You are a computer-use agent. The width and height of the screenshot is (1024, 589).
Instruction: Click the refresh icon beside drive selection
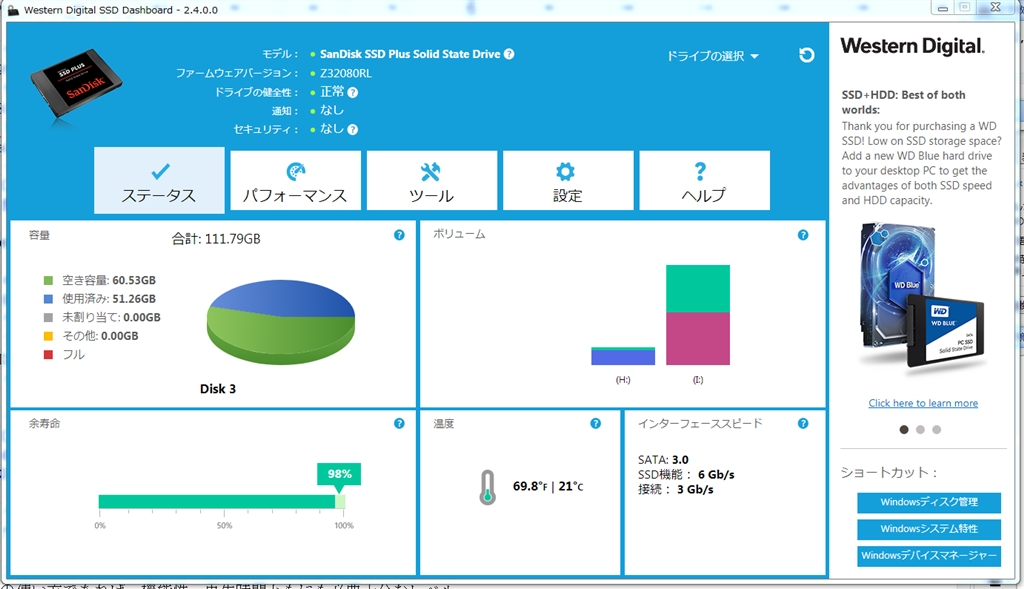pyautogui.click(x=806, y=55)
